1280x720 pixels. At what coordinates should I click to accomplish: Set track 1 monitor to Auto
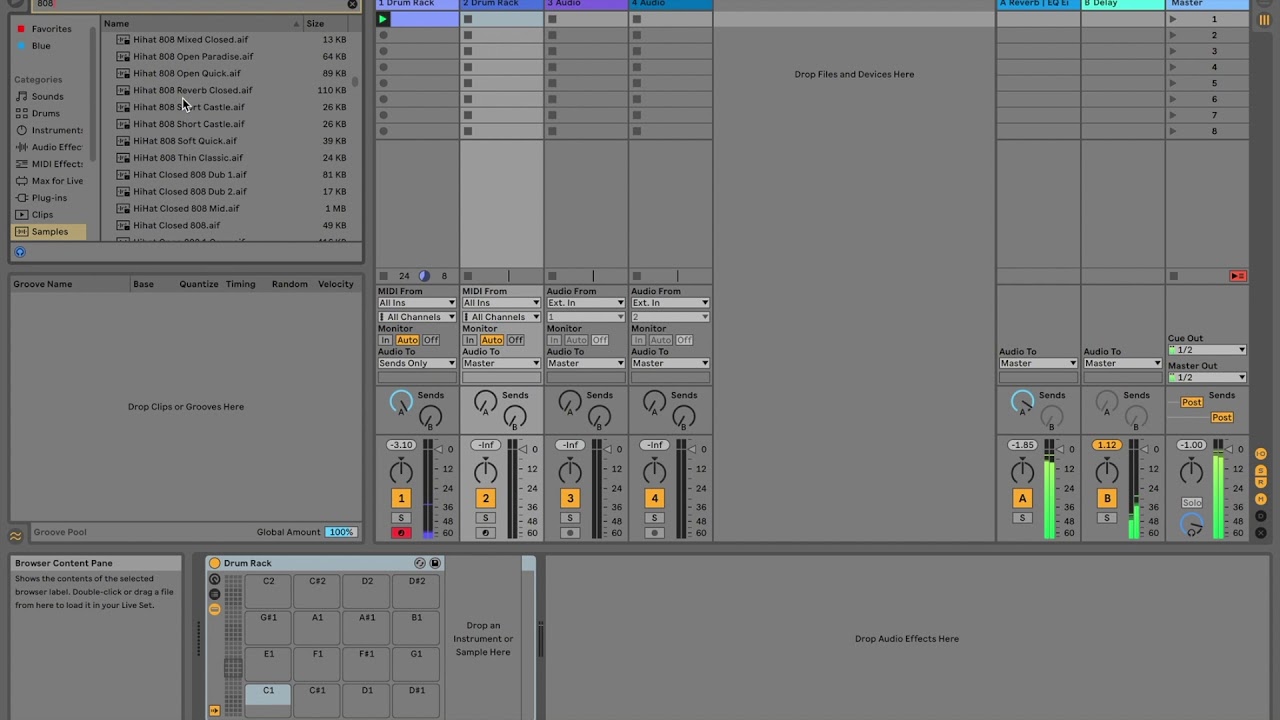[407, 340]
